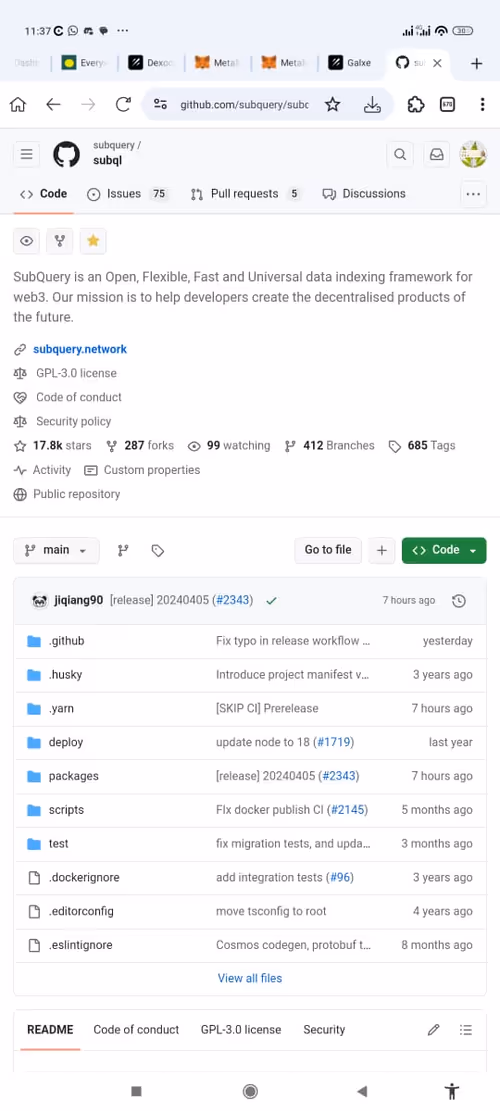Open the browser home page icon
The width and height of the screenshot is (500, 1111).
point(18,105)
